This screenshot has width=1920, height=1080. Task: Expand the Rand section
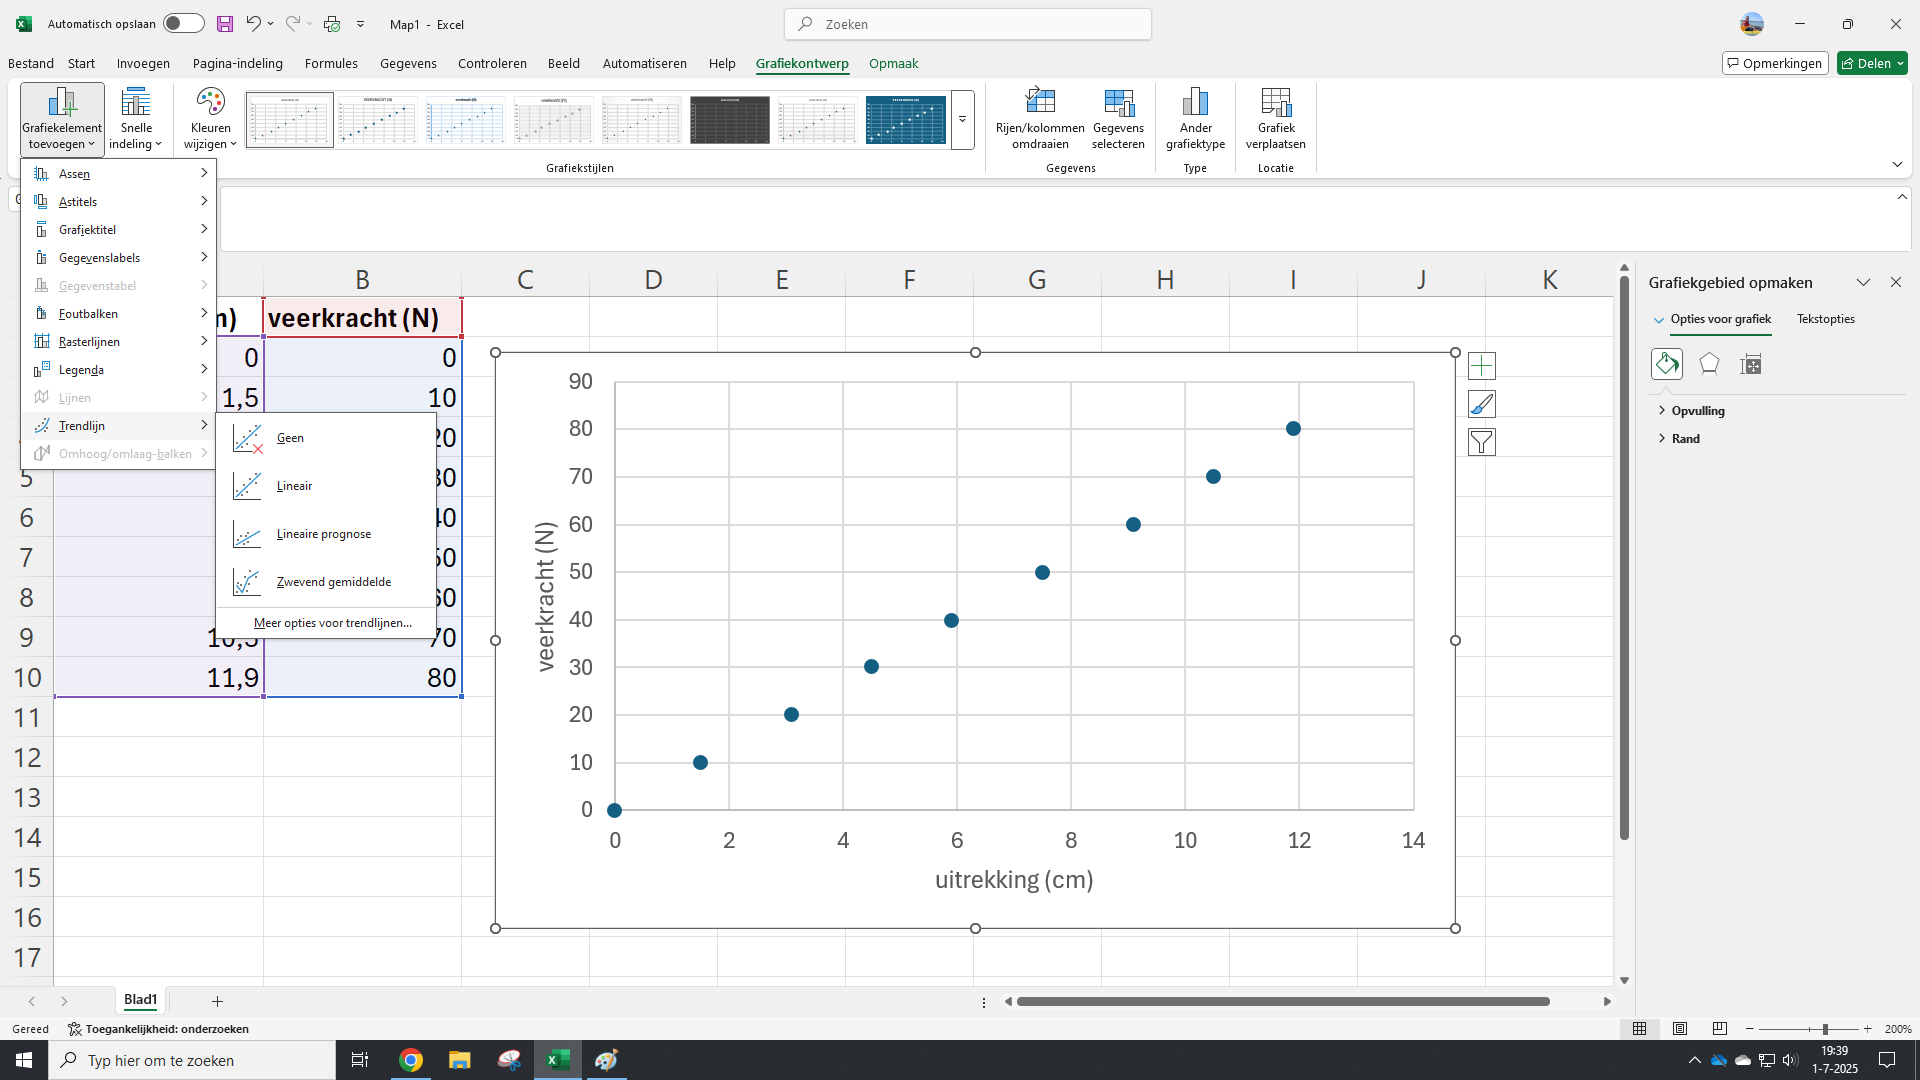[1685, 439]
